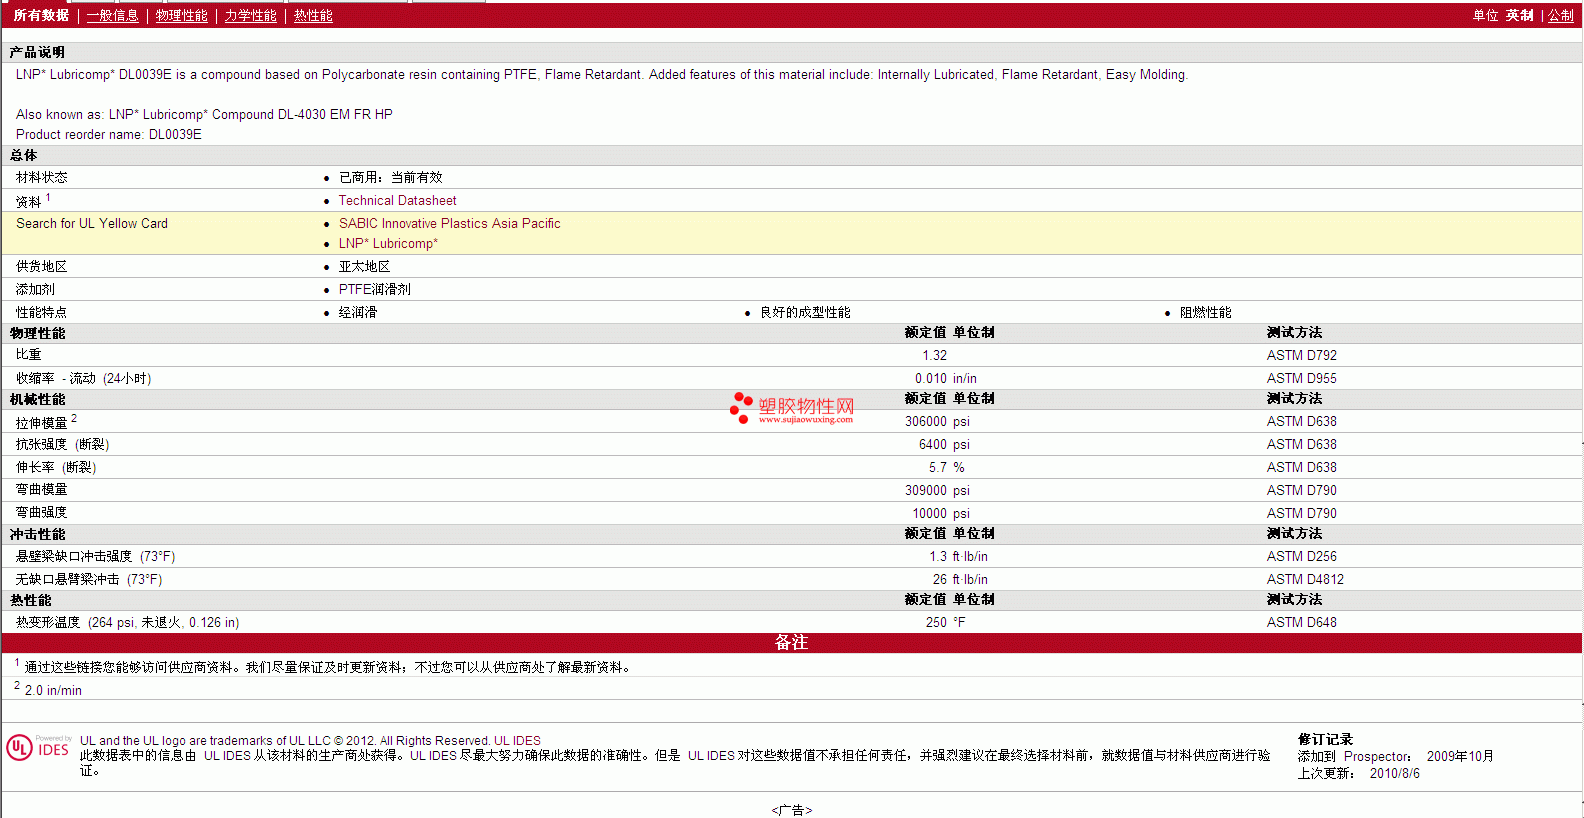This screenshot has width=1584, height=818.
Task: Jump to 热性能 section link
Action: pos(313,15)
